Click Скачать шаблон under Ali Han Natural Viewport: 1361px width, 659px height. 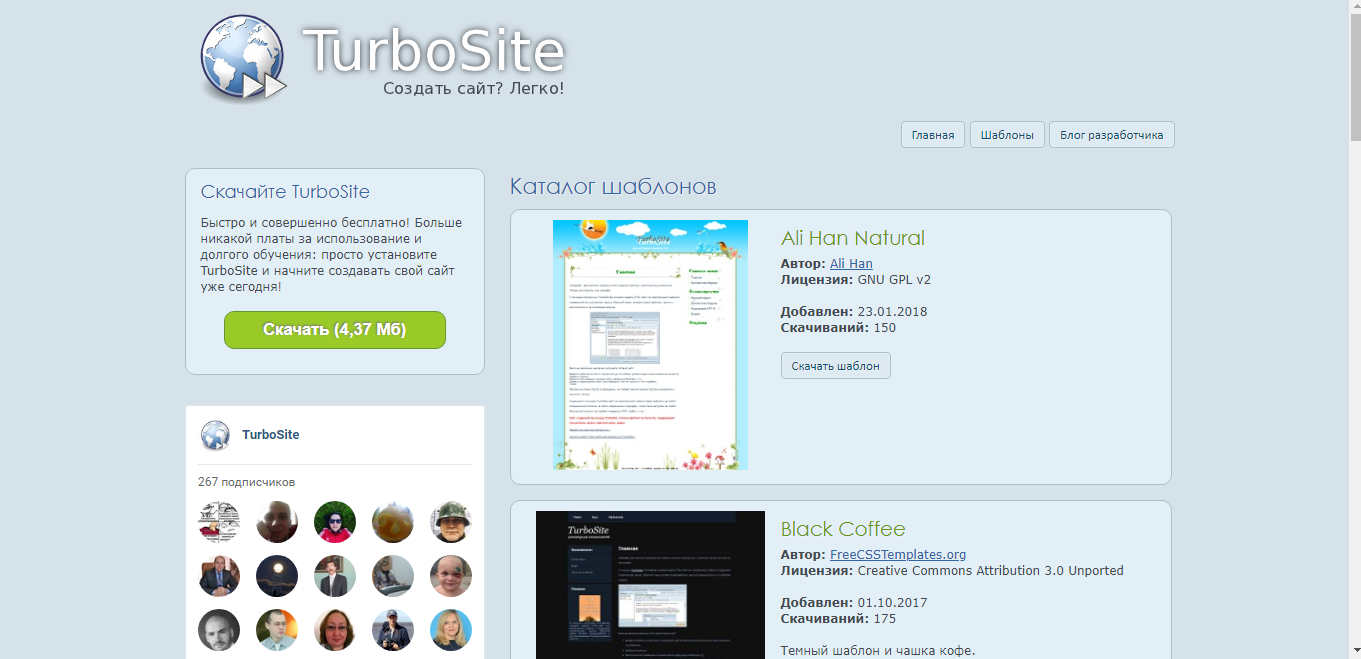[x=835, y=365]
